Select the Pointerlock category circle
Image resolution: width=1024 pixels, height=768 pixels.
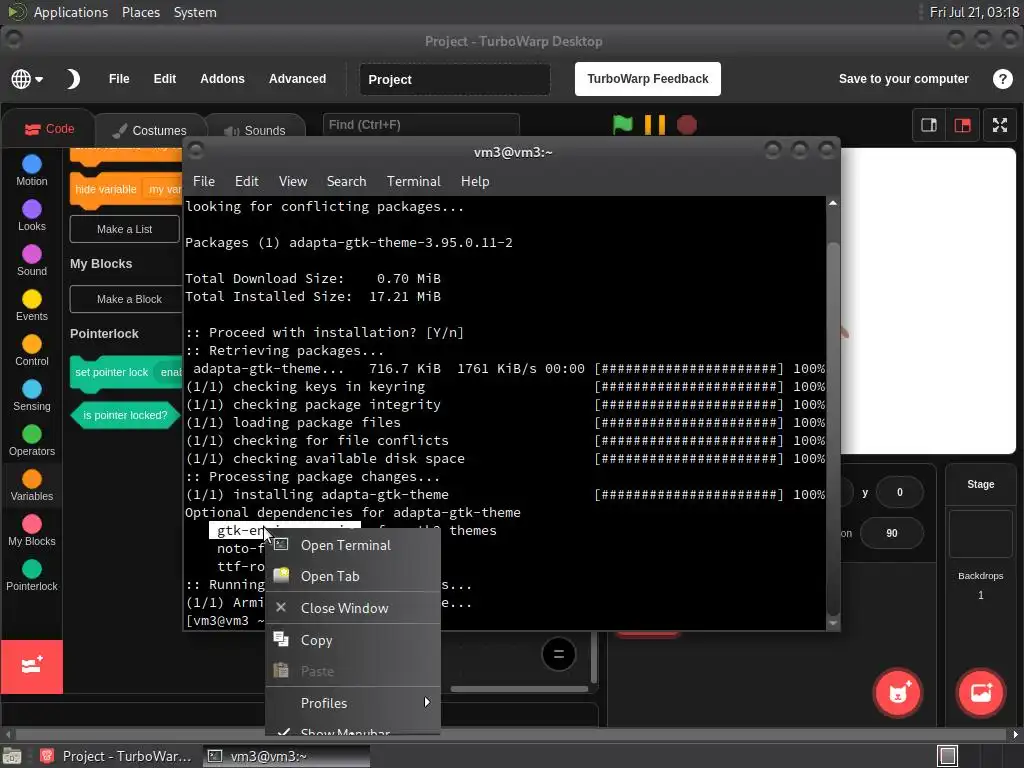(31, 569)
